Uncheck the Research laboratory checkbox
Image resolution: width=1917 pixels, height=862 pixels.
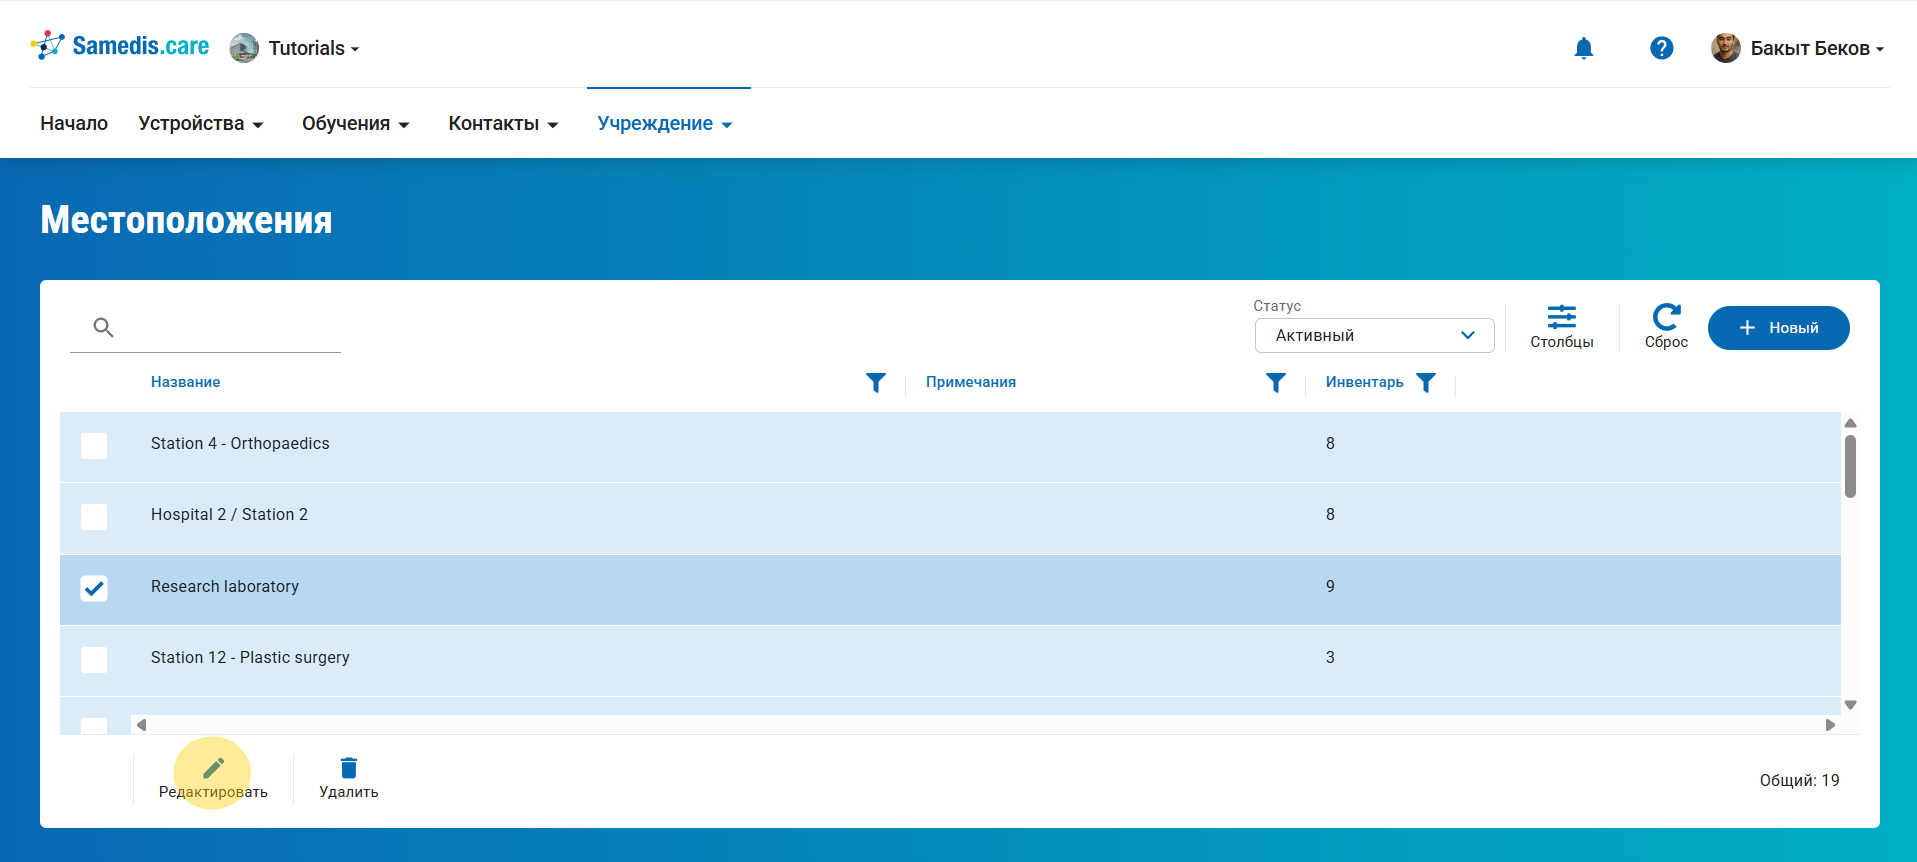click(x=94, y=588)
